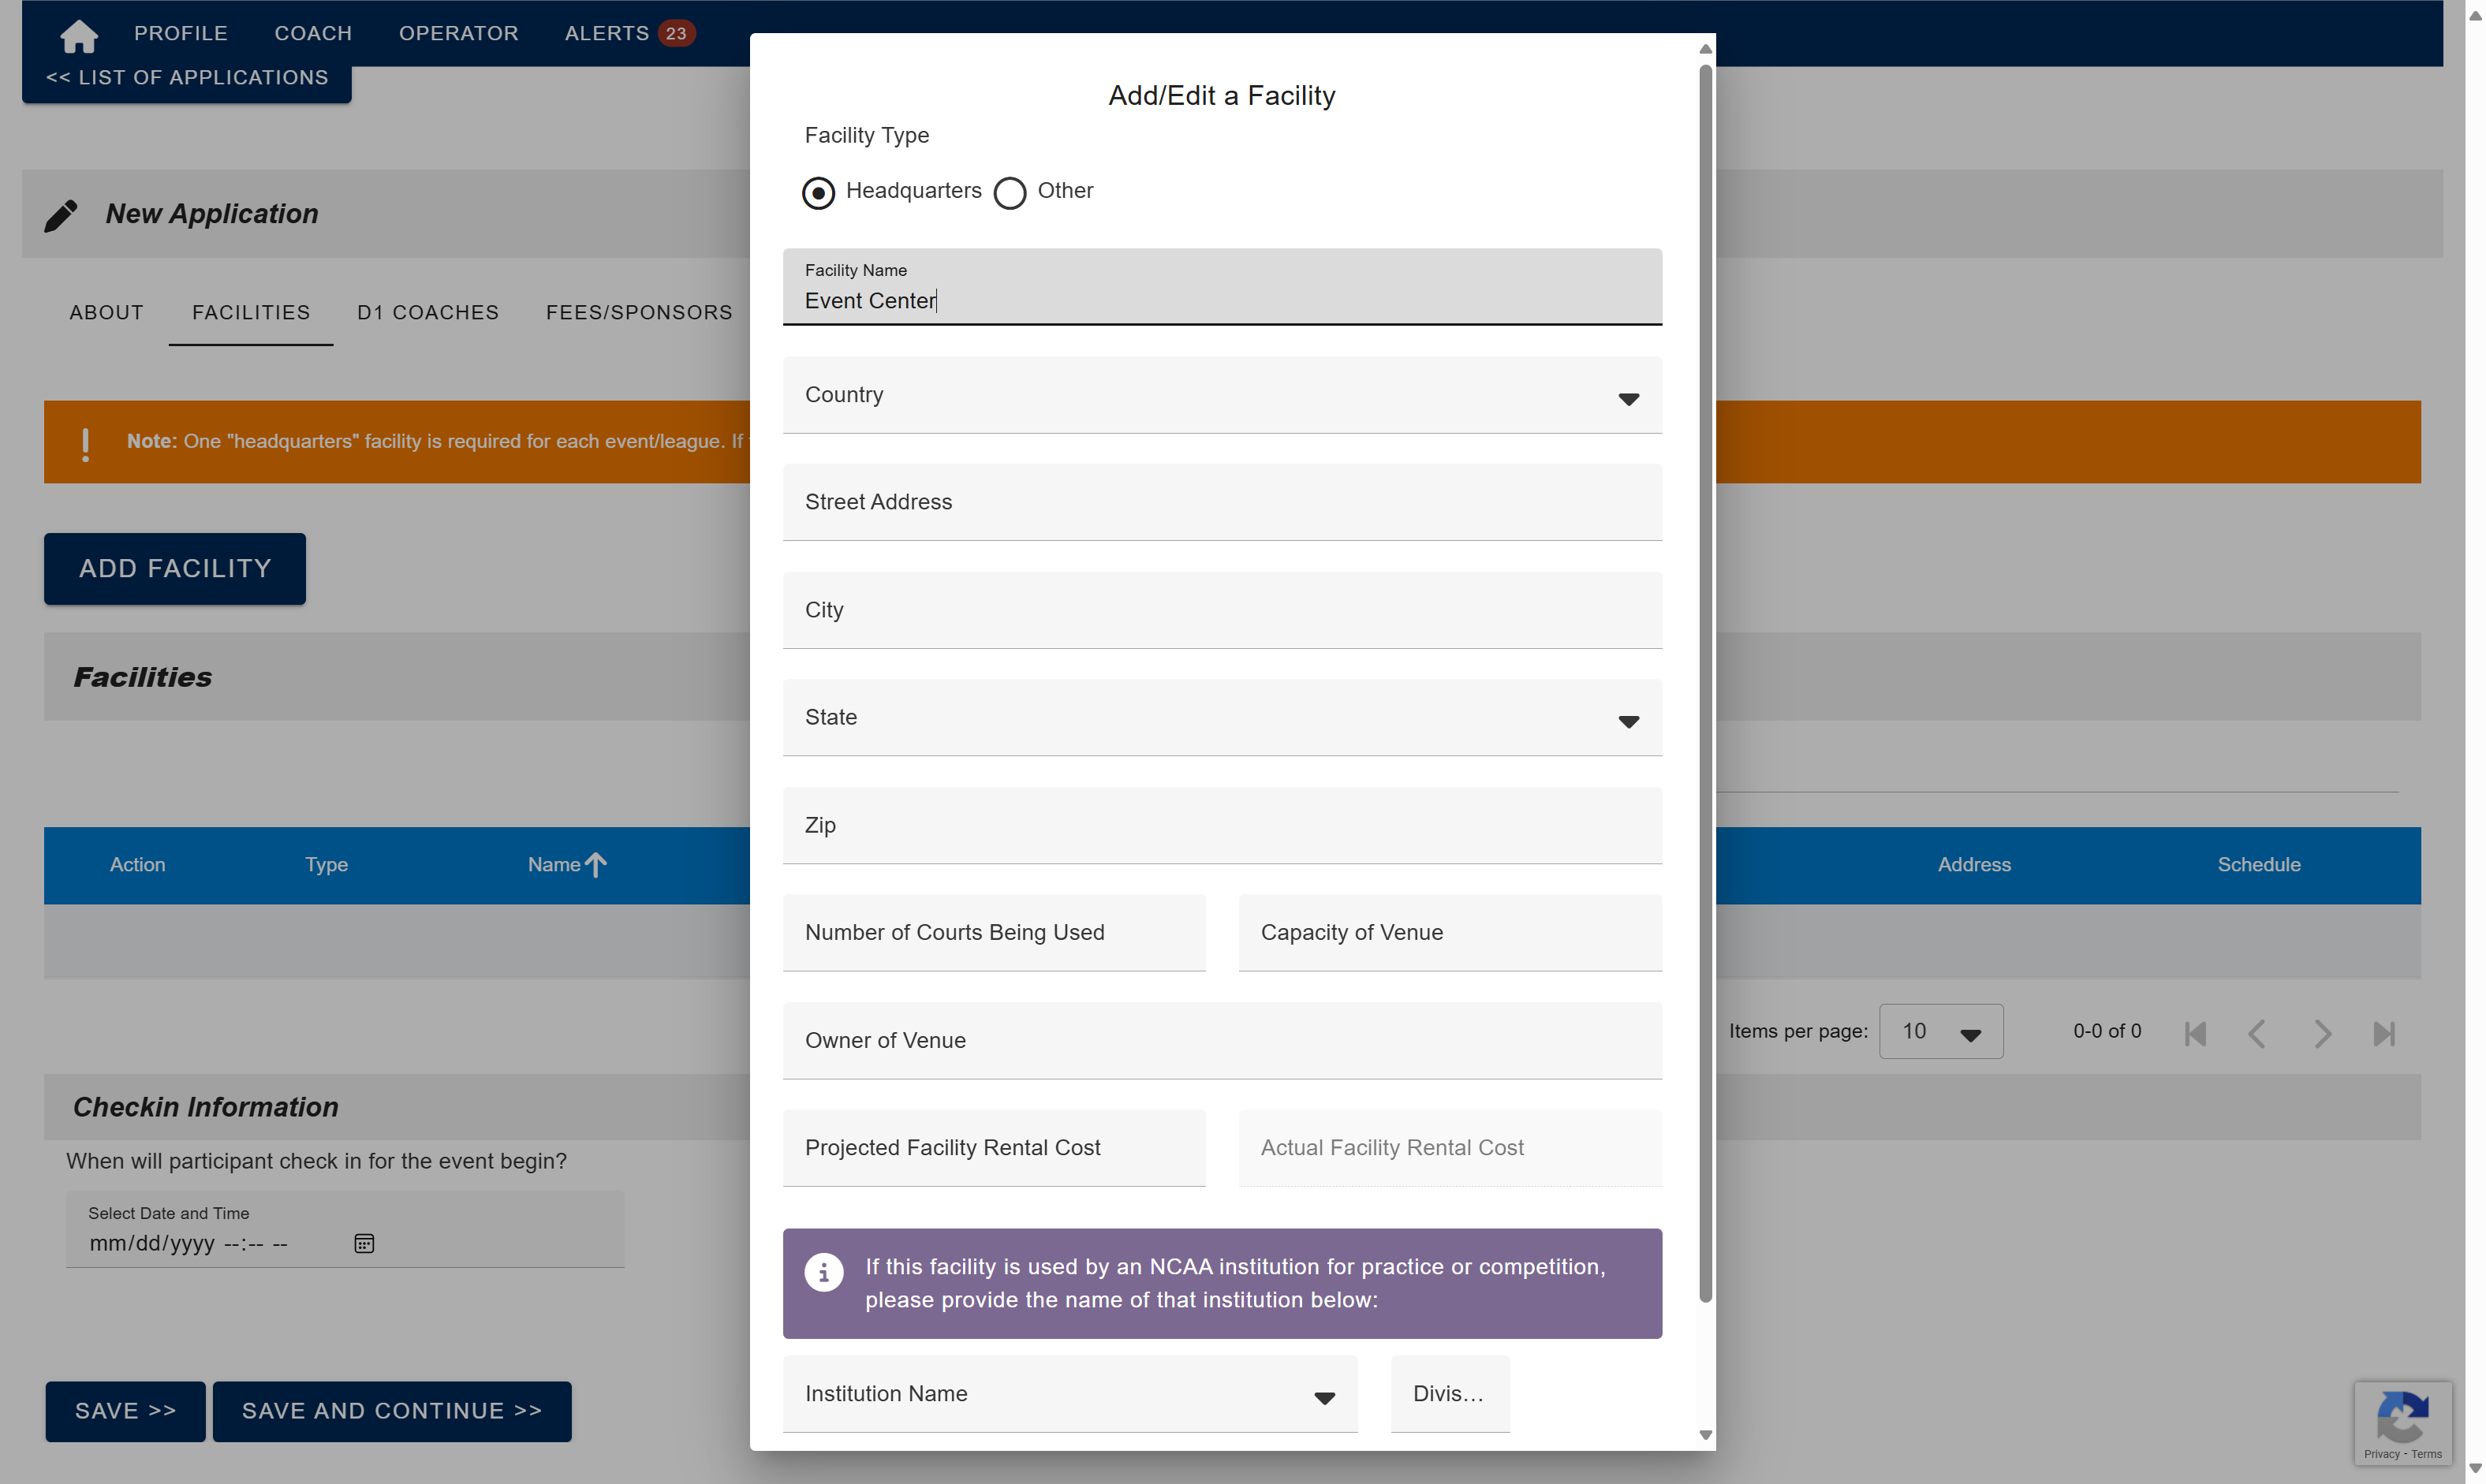This screenshot has width=2486, height=1484.
Task: Open the OPERATOR menu
Action: click(x=458, y=34)
